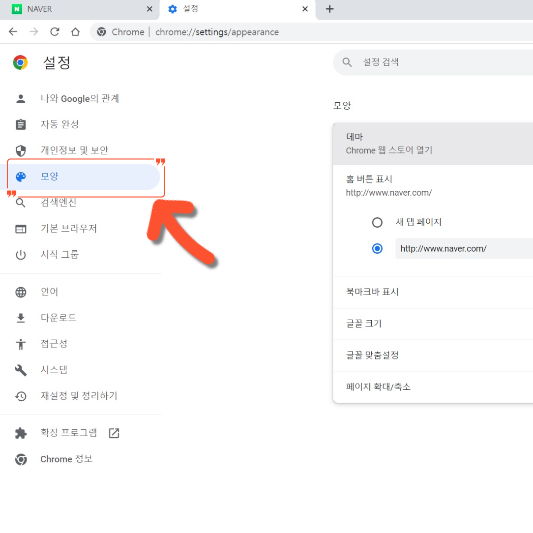Click the power icon for 시작 그룹
The width and height of the screenshot is (533, 533).
point(21,255)
